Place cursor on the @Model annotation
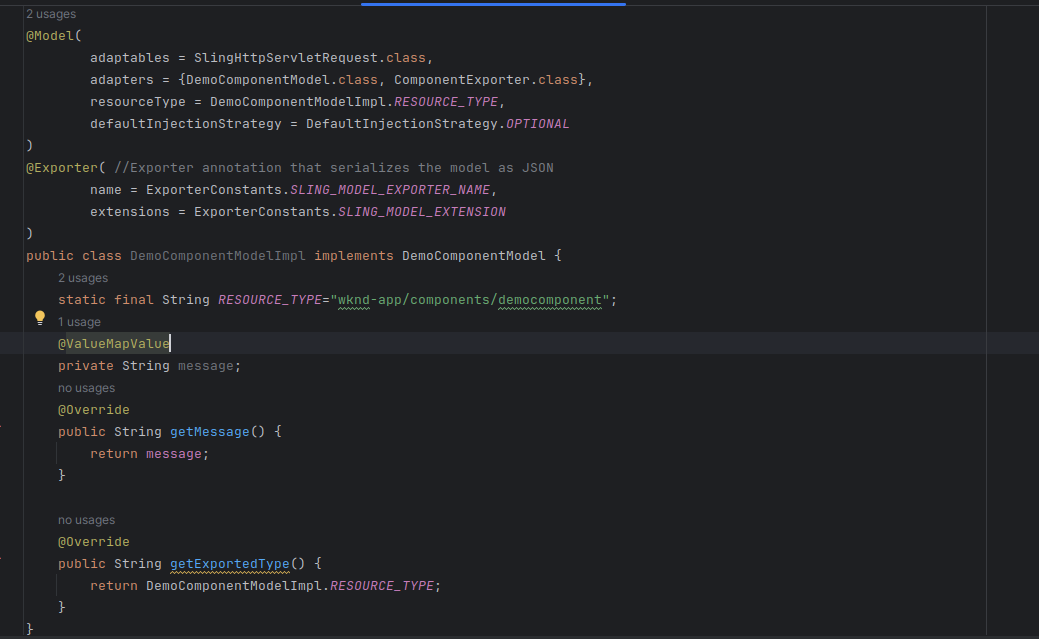Viewport: 1039px width, 639px height. (50, 36)
